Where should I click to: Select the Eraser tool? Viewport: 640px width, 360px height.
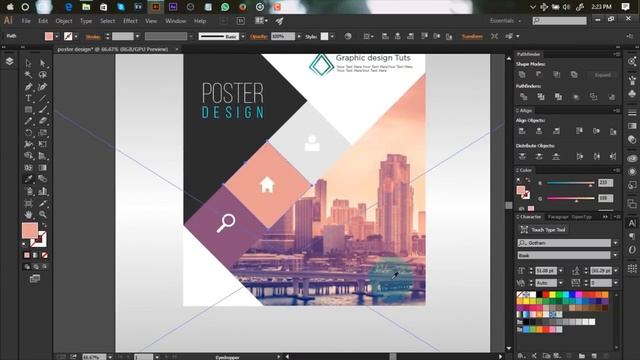pyautogui.click(x=42, y=121)
